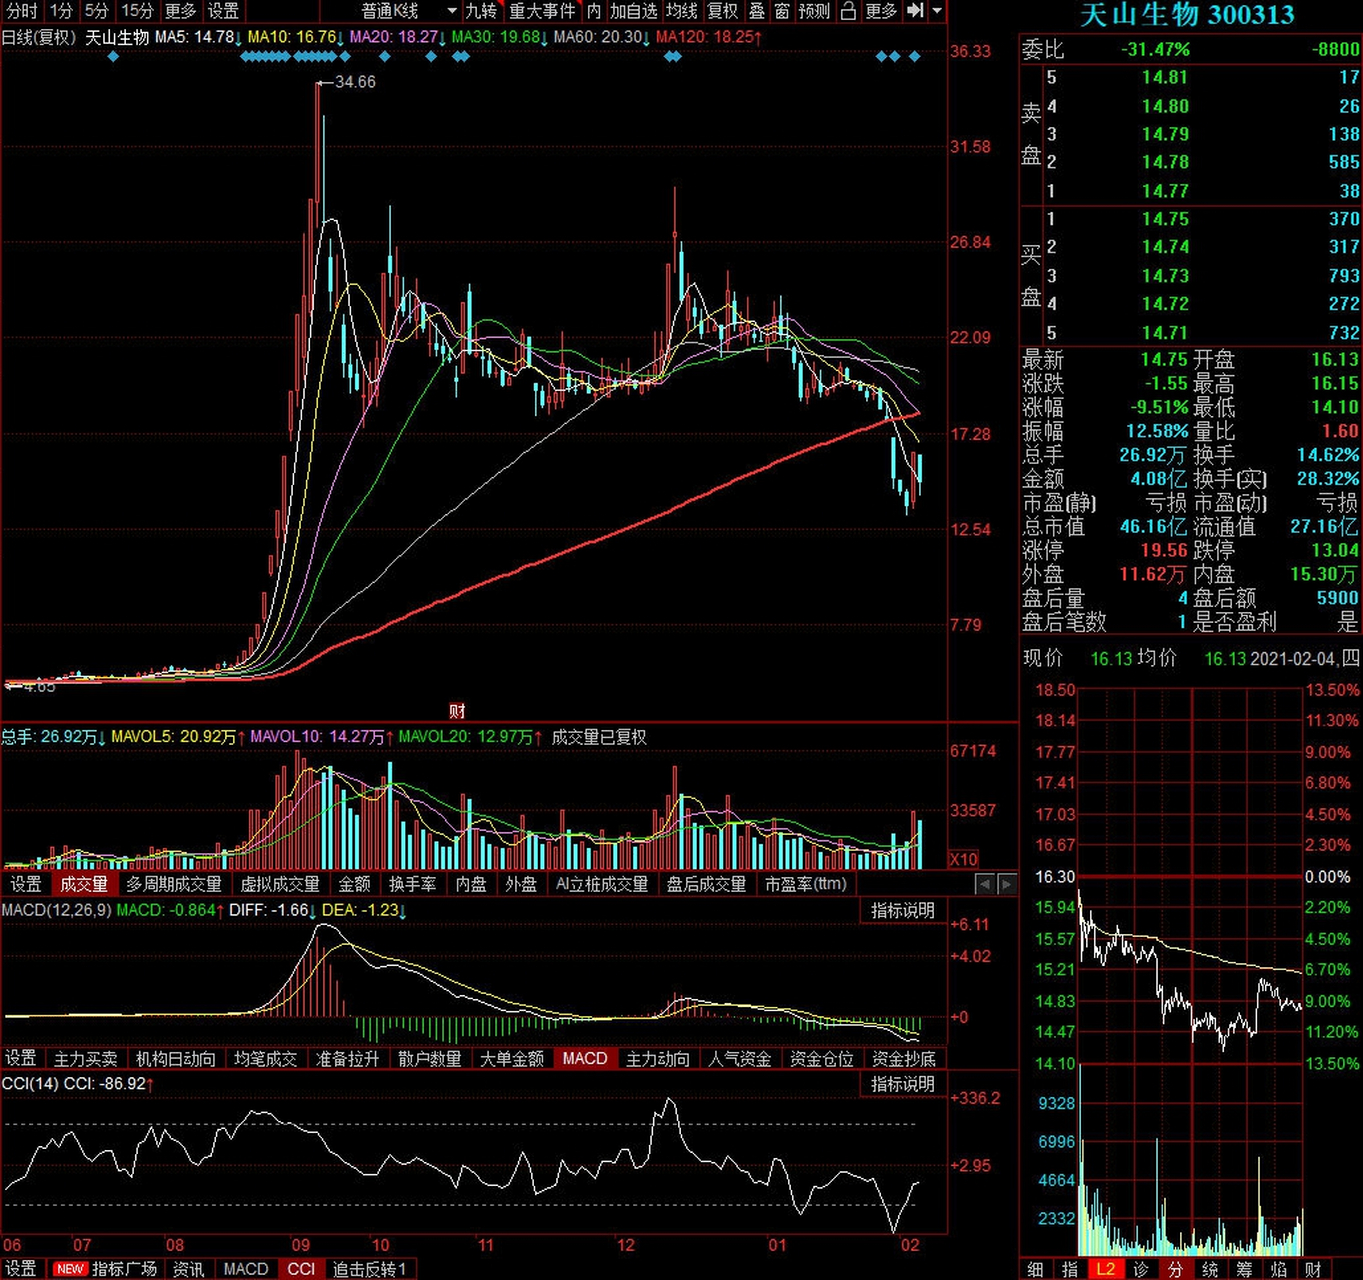
Task: Switch to 5分 minute chart
Action: pos(96,11)
